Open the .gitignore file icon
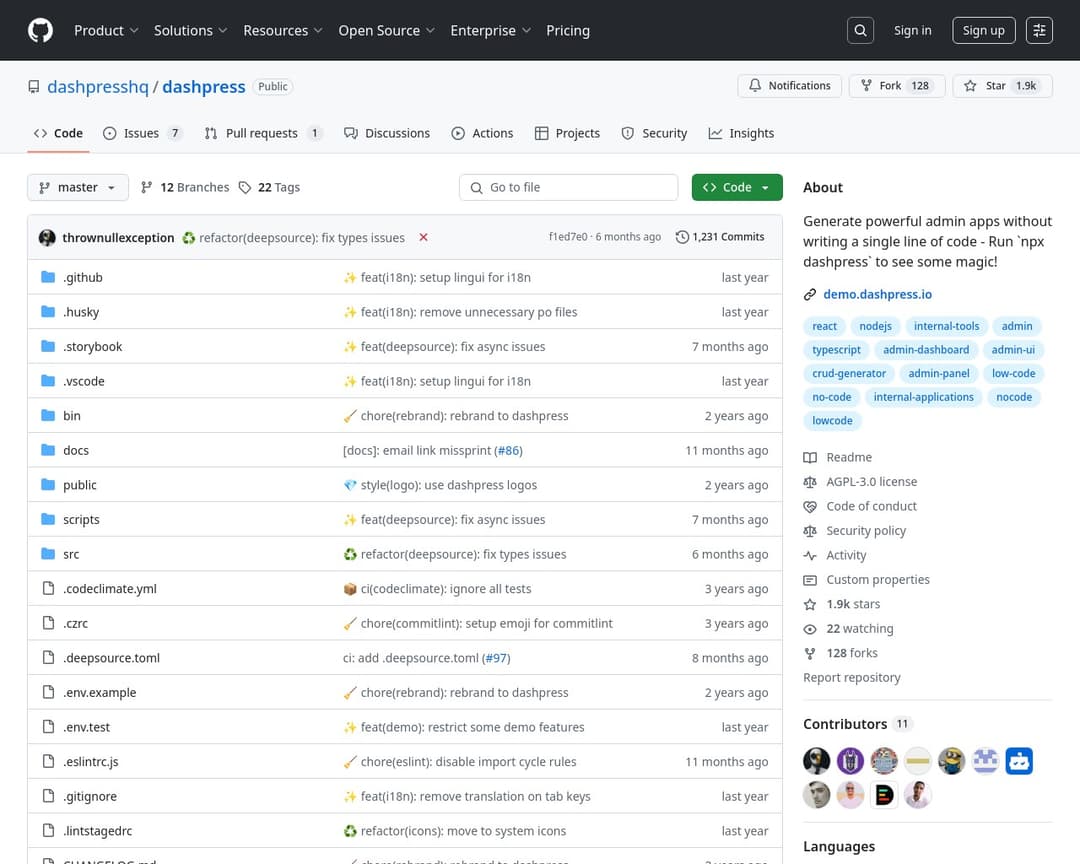Image resolution: width=1080 pixels, height=864 pixels. [48, 796]
